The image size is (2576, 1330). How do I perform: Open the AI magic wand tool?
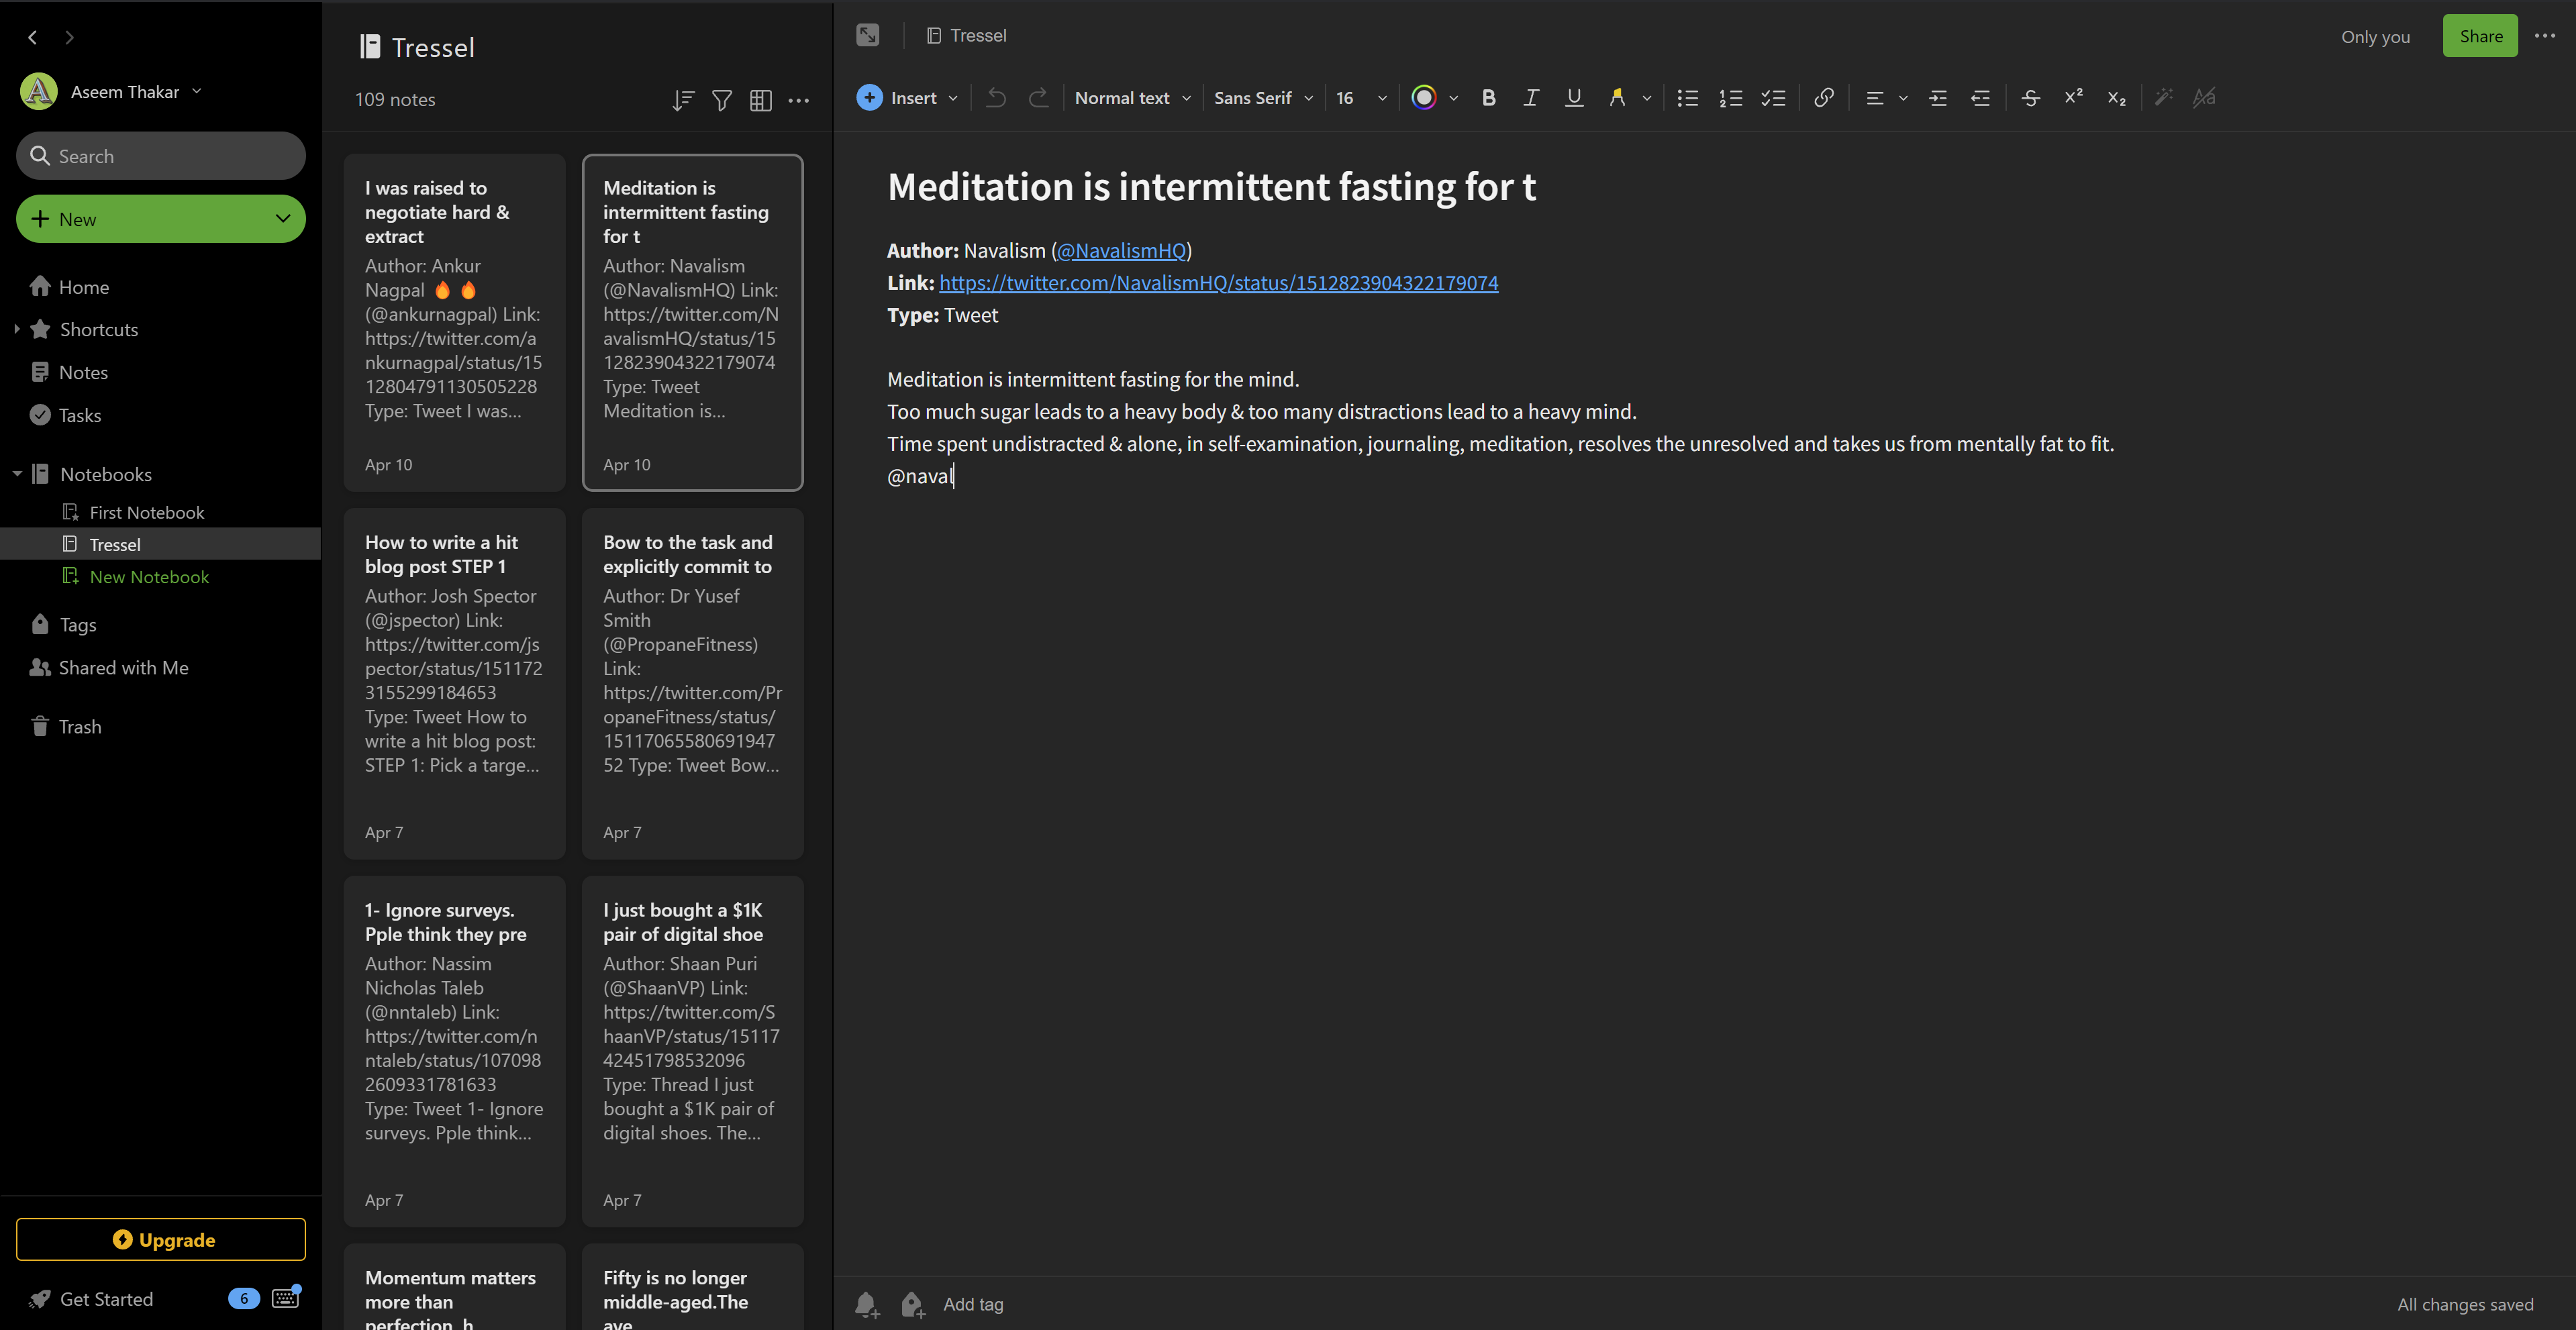tap(2164, 97)
